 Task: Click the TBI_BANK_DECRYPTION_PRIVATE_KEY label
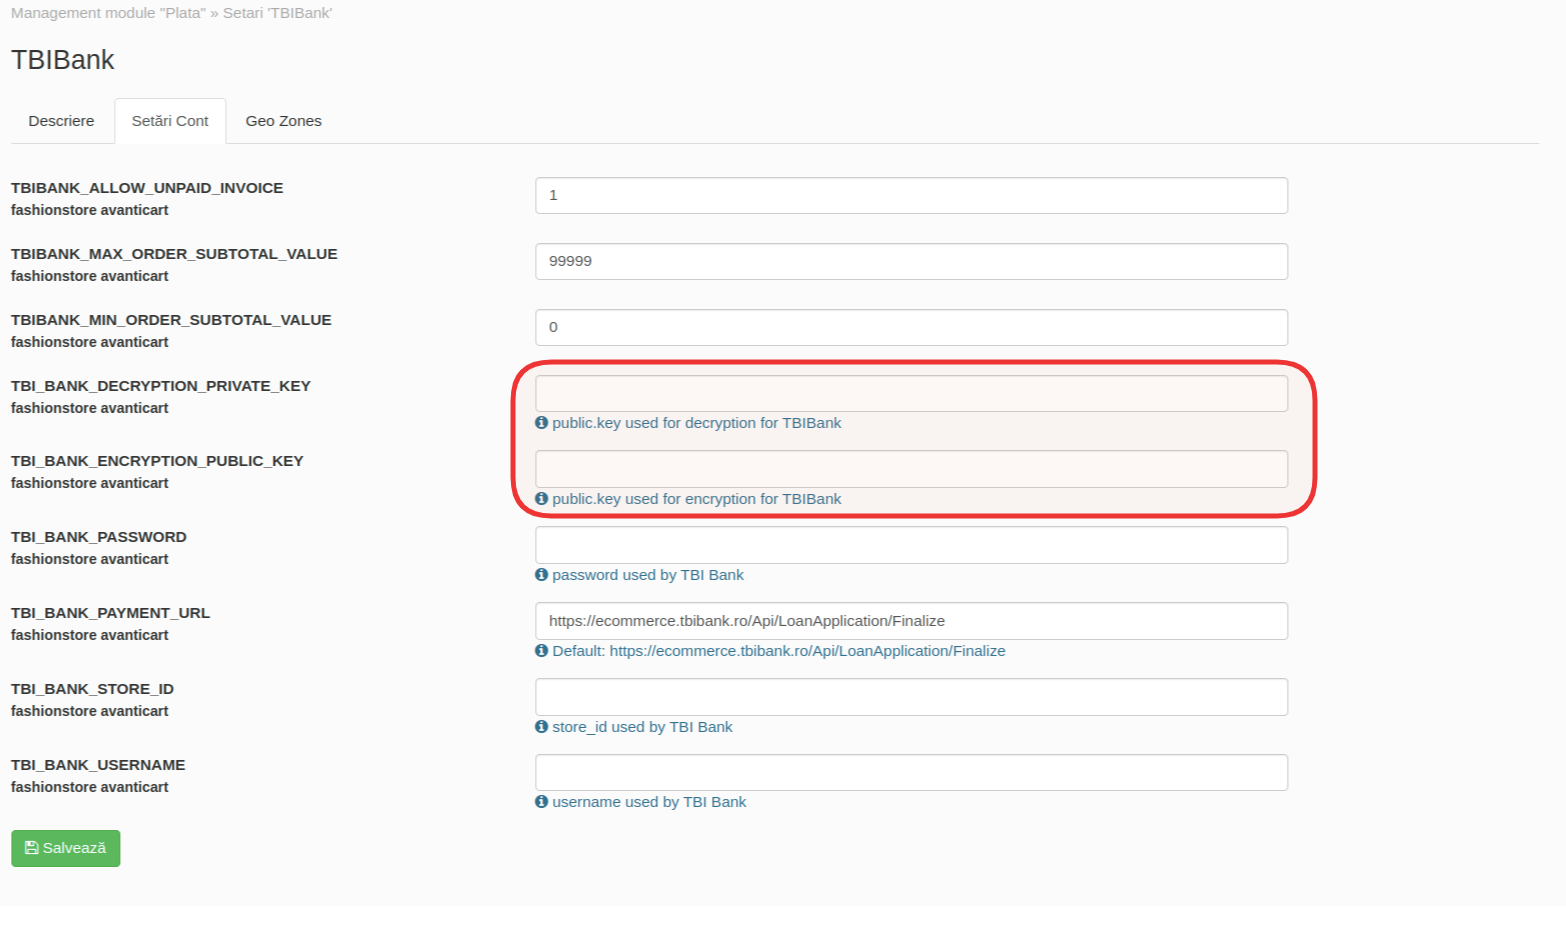pyautogui.click(x=161, y=386)
